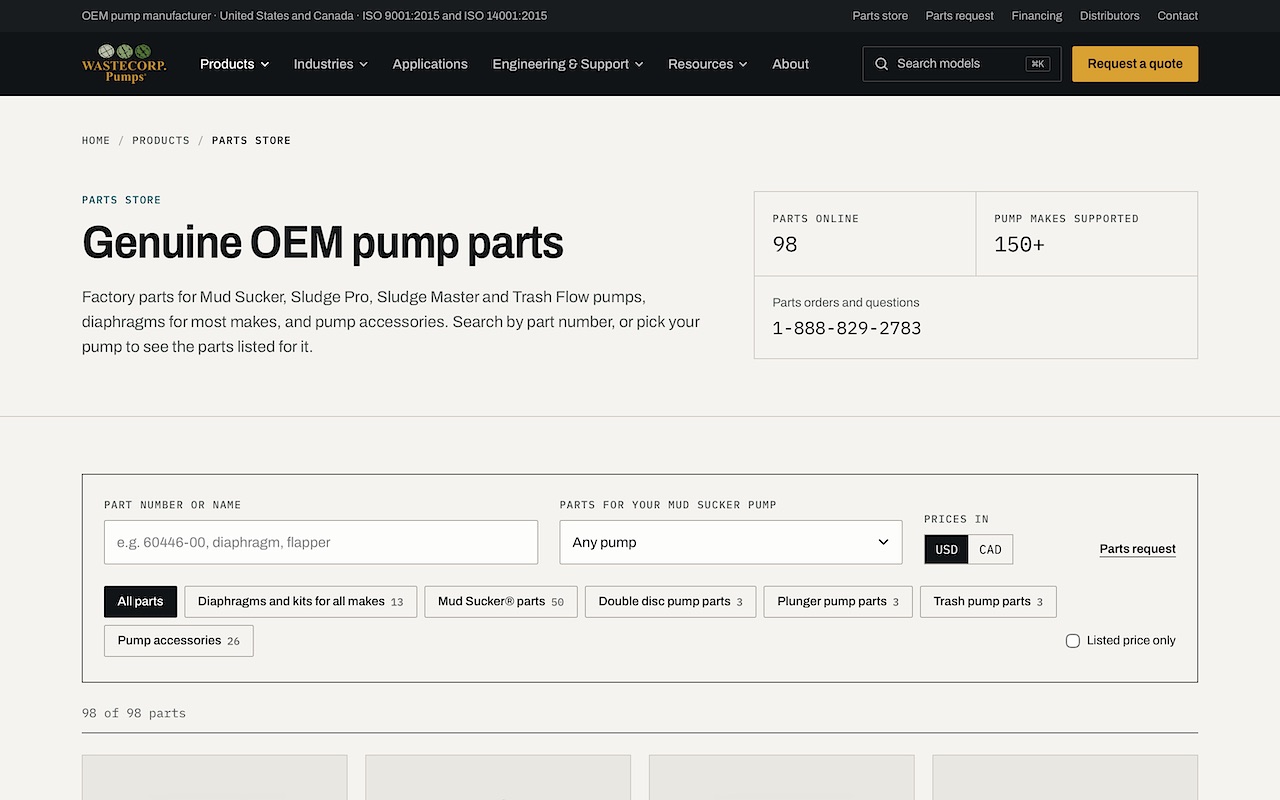This screenshot has height=800, width=1280.
Task: Go to the Distributors page
Action: click(x=1110, y=16)
